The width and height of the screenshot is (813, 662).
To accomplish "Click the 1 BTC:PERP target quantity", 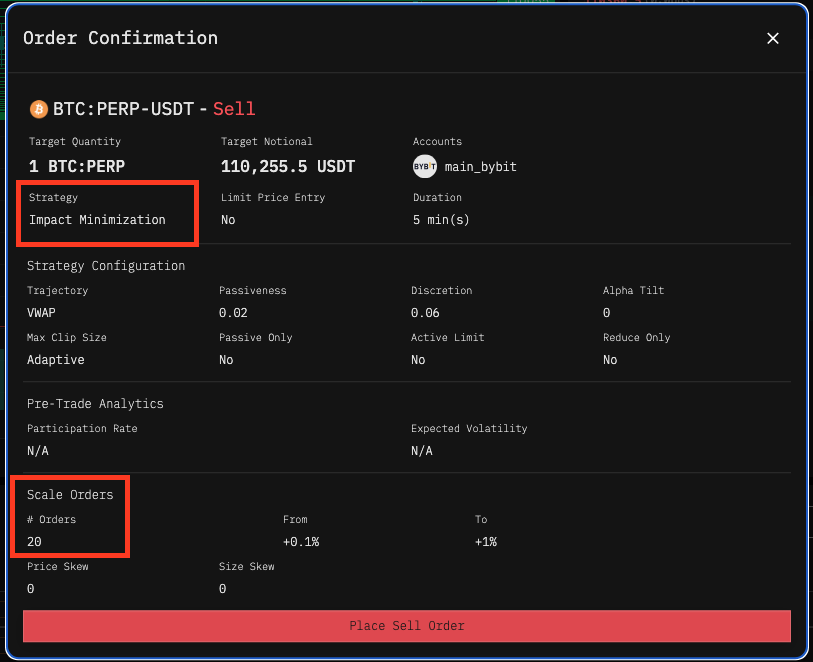I will click(77, 166).
